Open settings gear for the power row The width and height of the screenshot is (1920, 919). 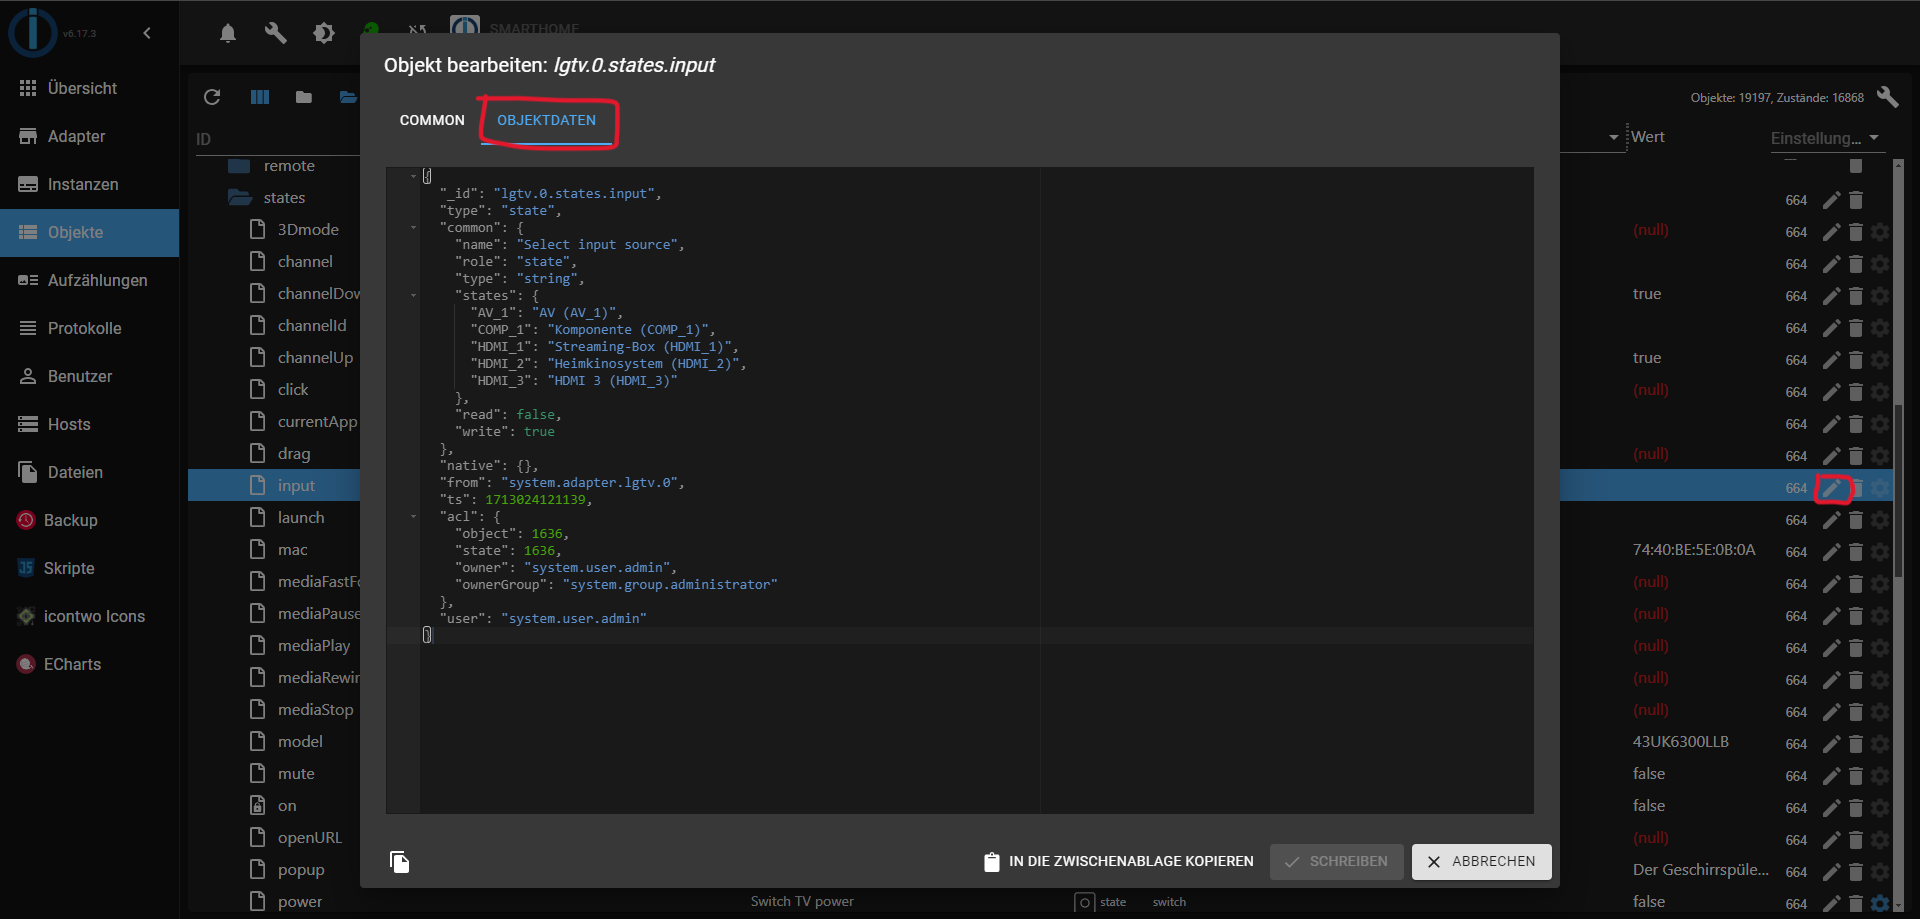(x=1880, y=903)
